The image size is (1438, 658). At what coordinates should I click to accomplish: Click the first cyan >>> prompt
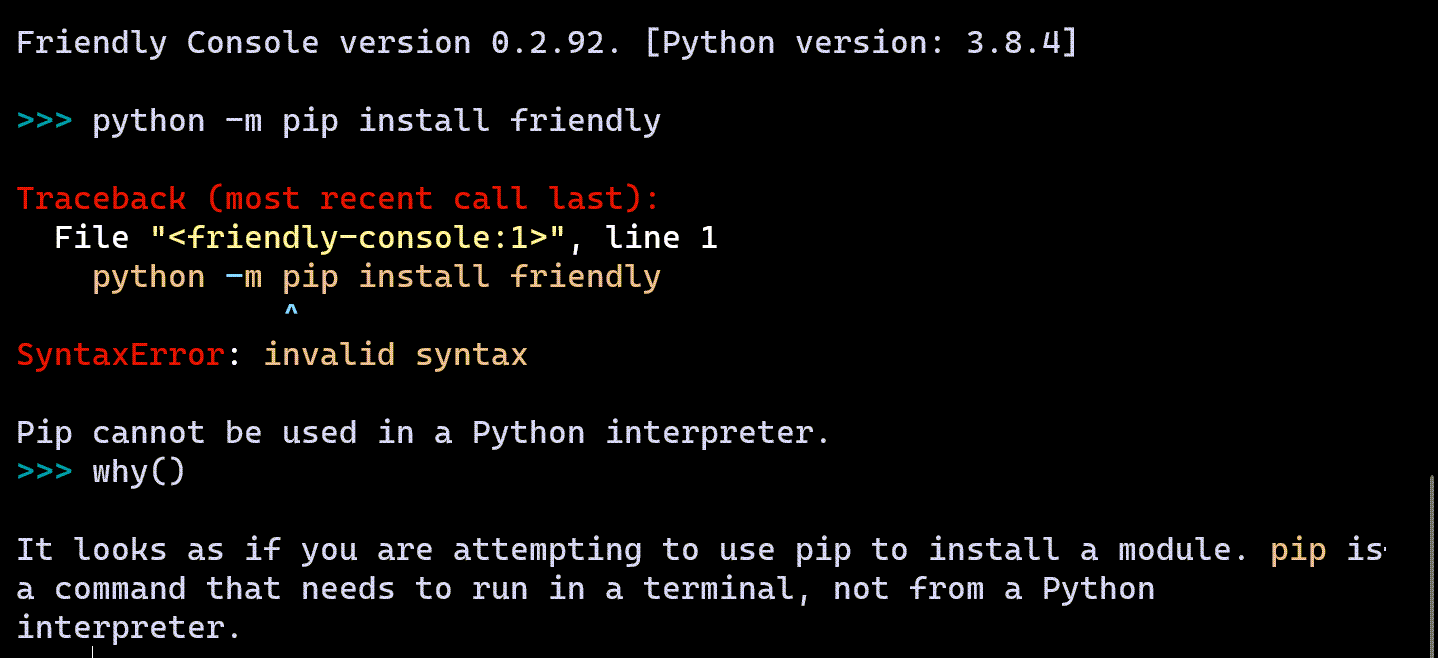click(44, 122)
